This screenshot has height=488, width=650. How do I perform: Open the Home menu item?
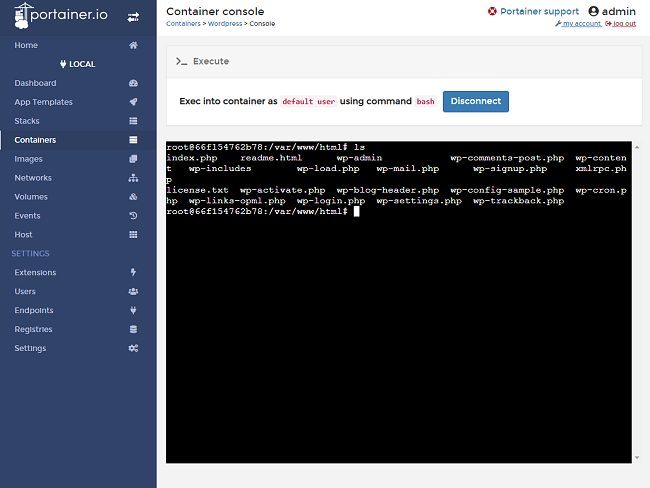tap(78, 45)
